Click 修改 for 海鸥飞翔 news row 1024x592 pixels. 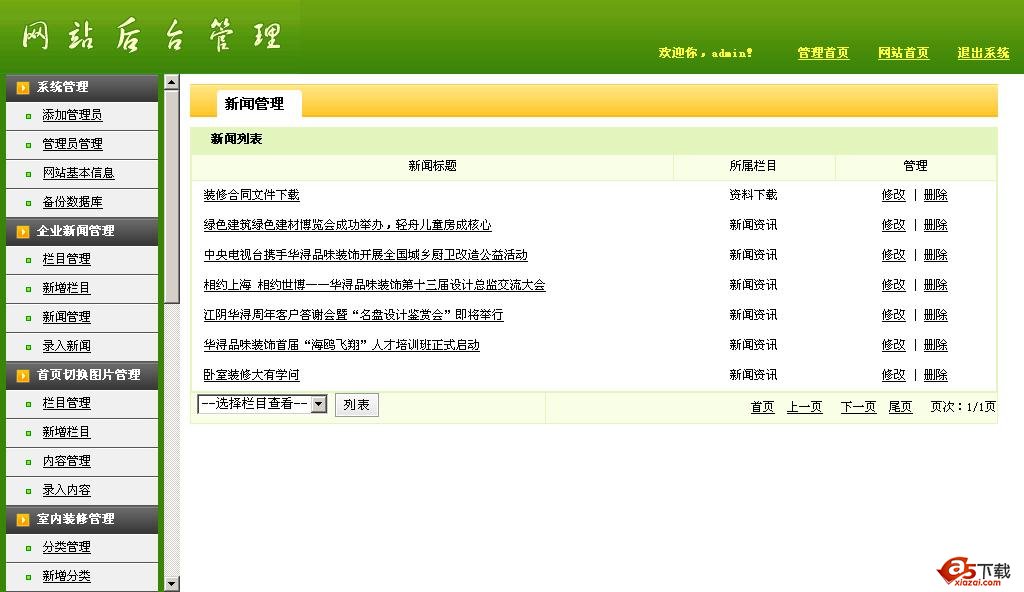pyautogui.click(x=893, y=345)
